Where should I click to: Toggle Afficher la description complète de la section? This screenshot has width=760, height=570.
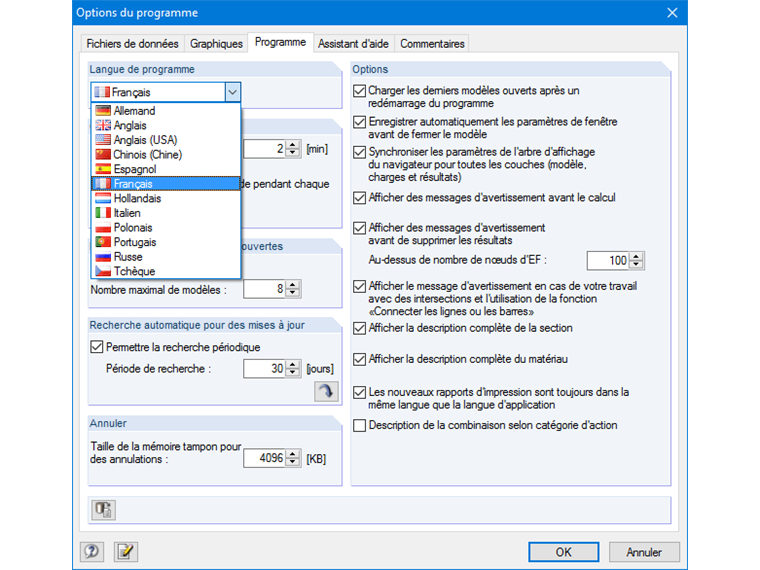[x=359, y=328]
